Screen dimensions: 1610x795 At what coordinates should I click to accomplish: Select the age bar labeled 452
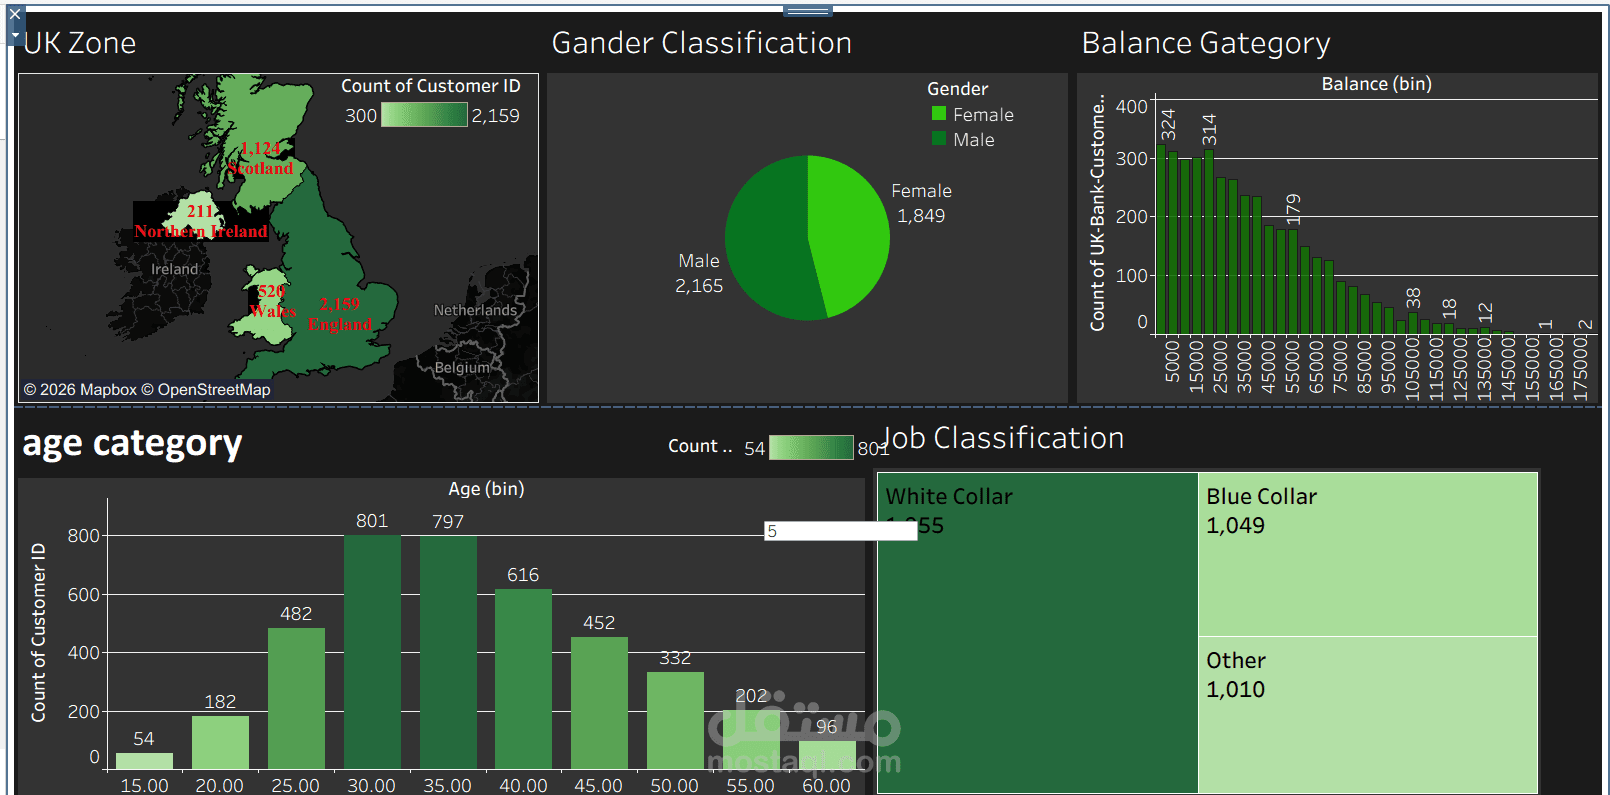pos(599,703)
